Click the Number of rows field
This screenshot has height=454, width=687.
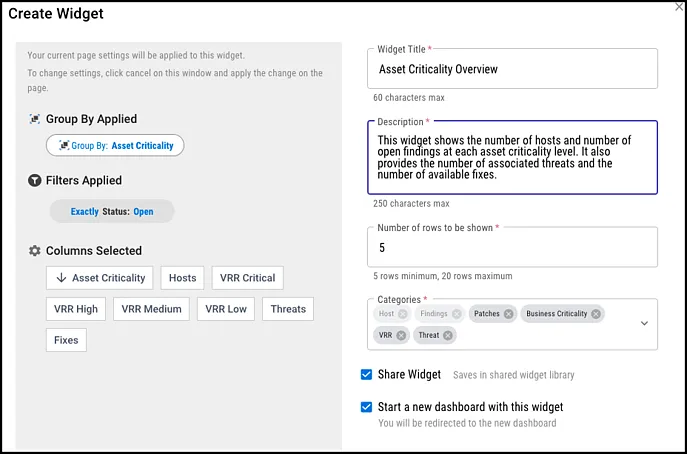click(x=512, y=247)
